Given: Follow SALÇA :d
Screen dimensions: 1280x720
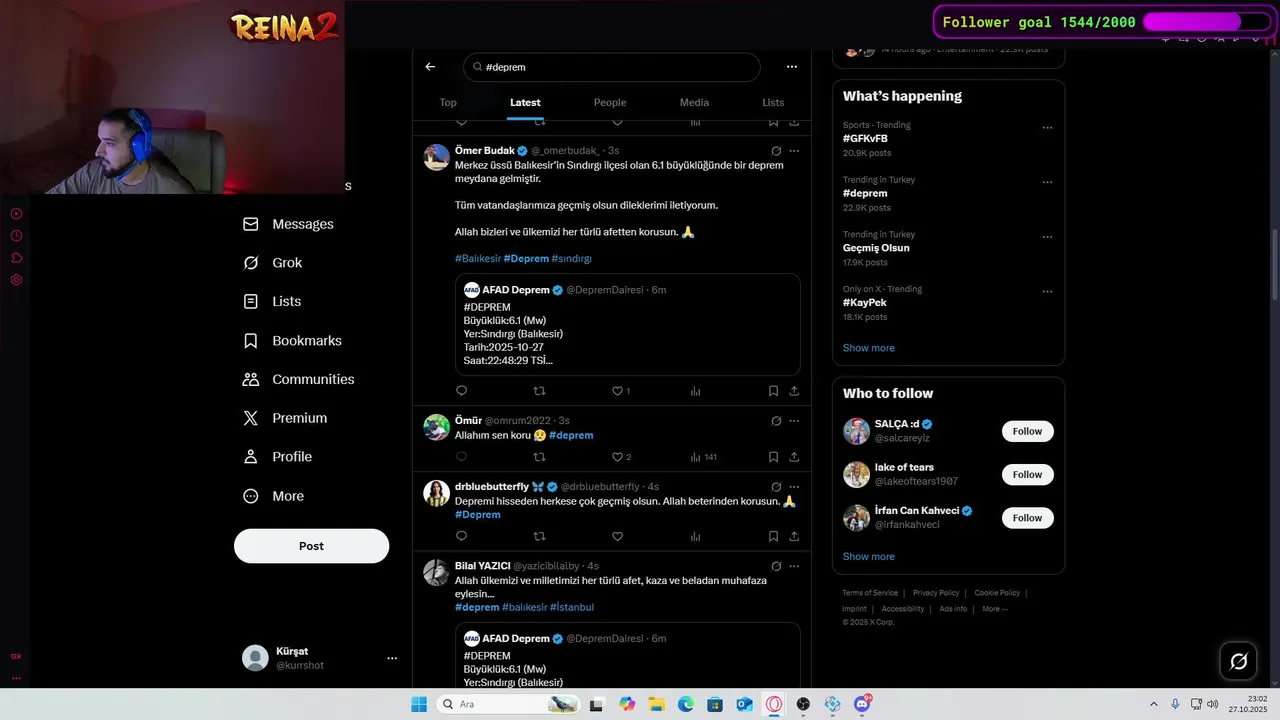Looking at the screenshot, I should [1027, 431].
